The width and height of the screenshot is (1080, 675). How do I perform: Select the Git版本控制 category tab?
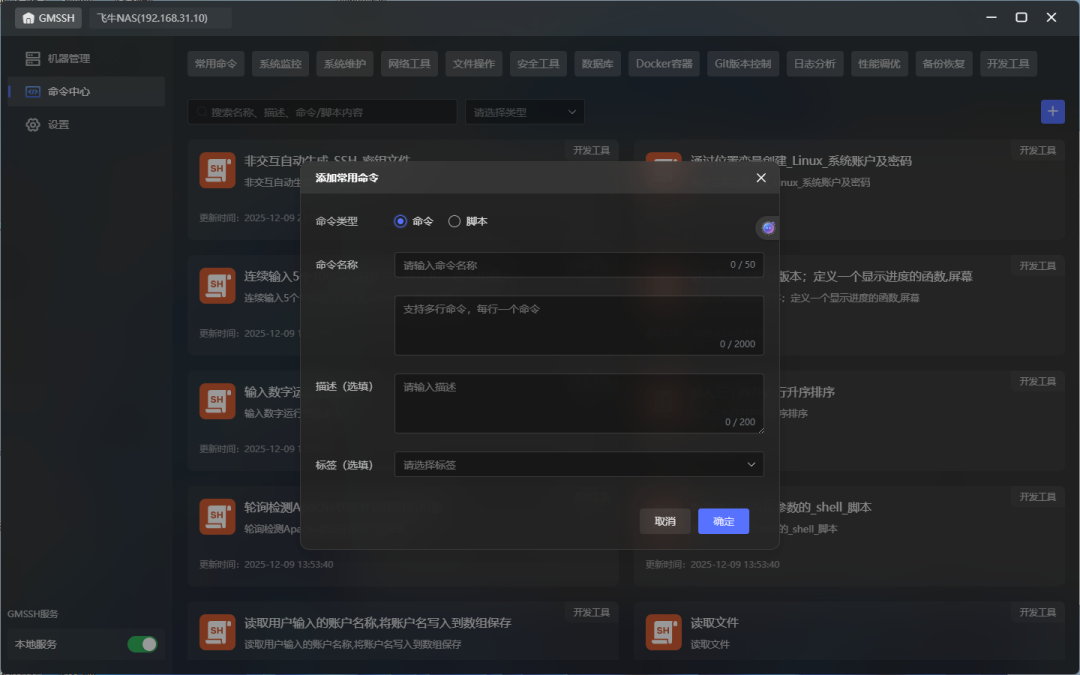(742, 63)
